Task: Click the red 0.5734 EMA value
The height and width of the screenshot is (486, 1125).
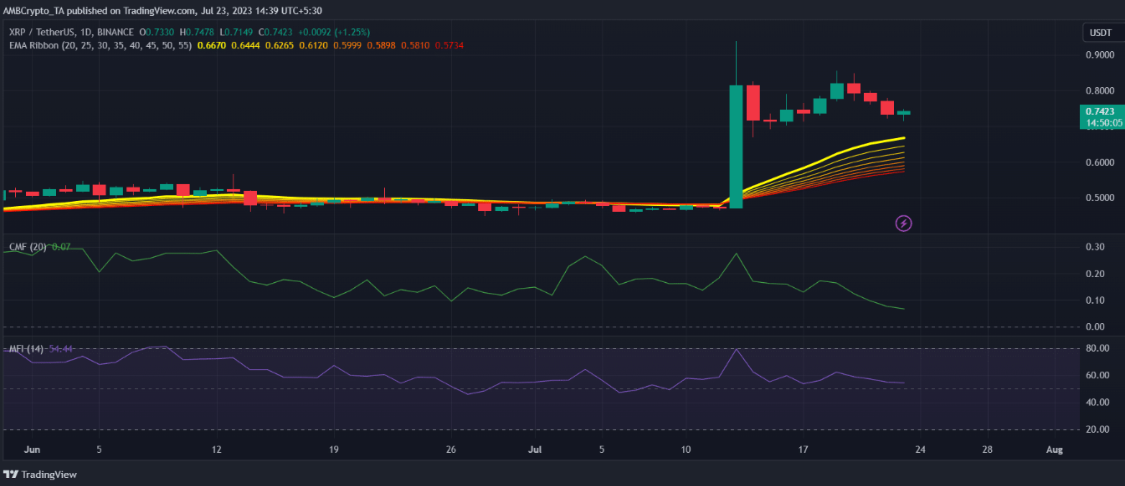Action: pos(487,46)
